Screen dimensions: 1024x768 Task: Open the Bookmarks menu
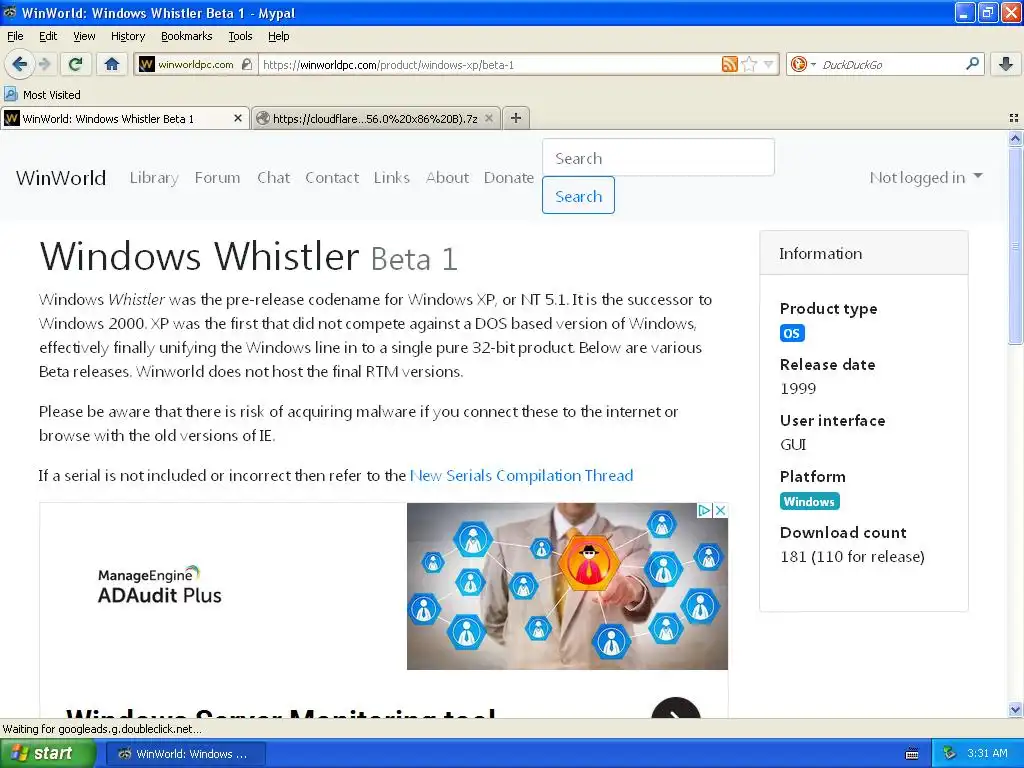(186, 36)
